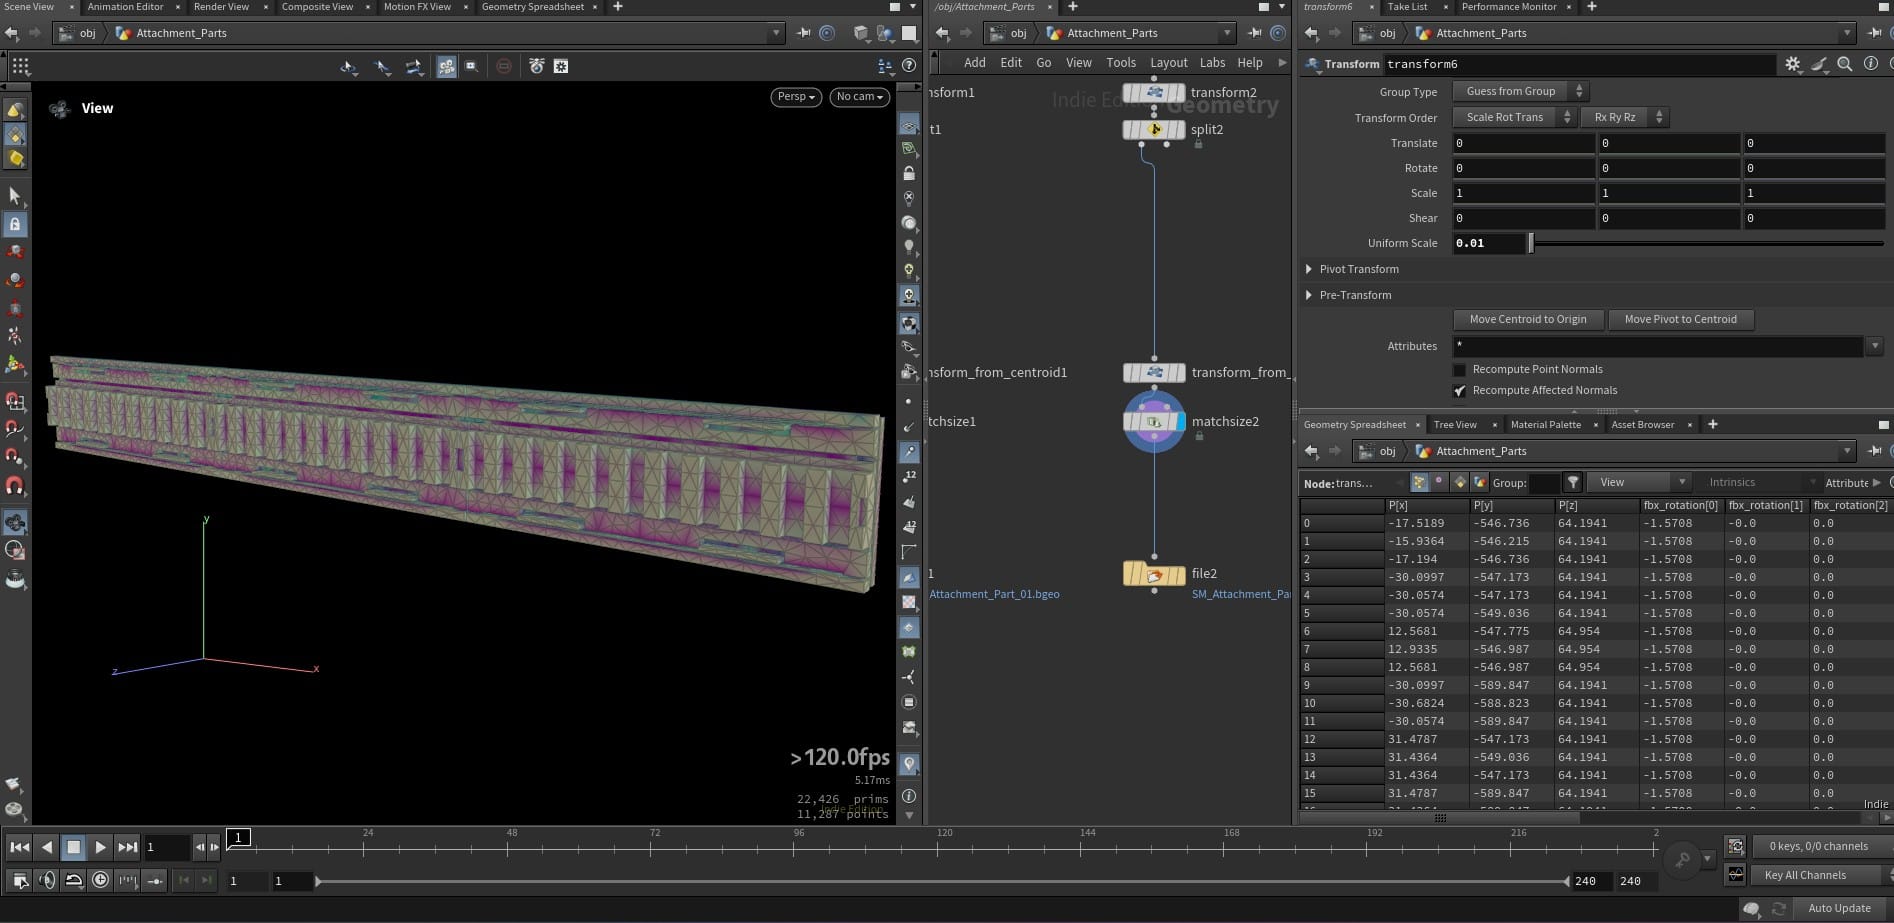Click the transform_from_centroid node icon

pyautogui.click(x=1153, y=373)
